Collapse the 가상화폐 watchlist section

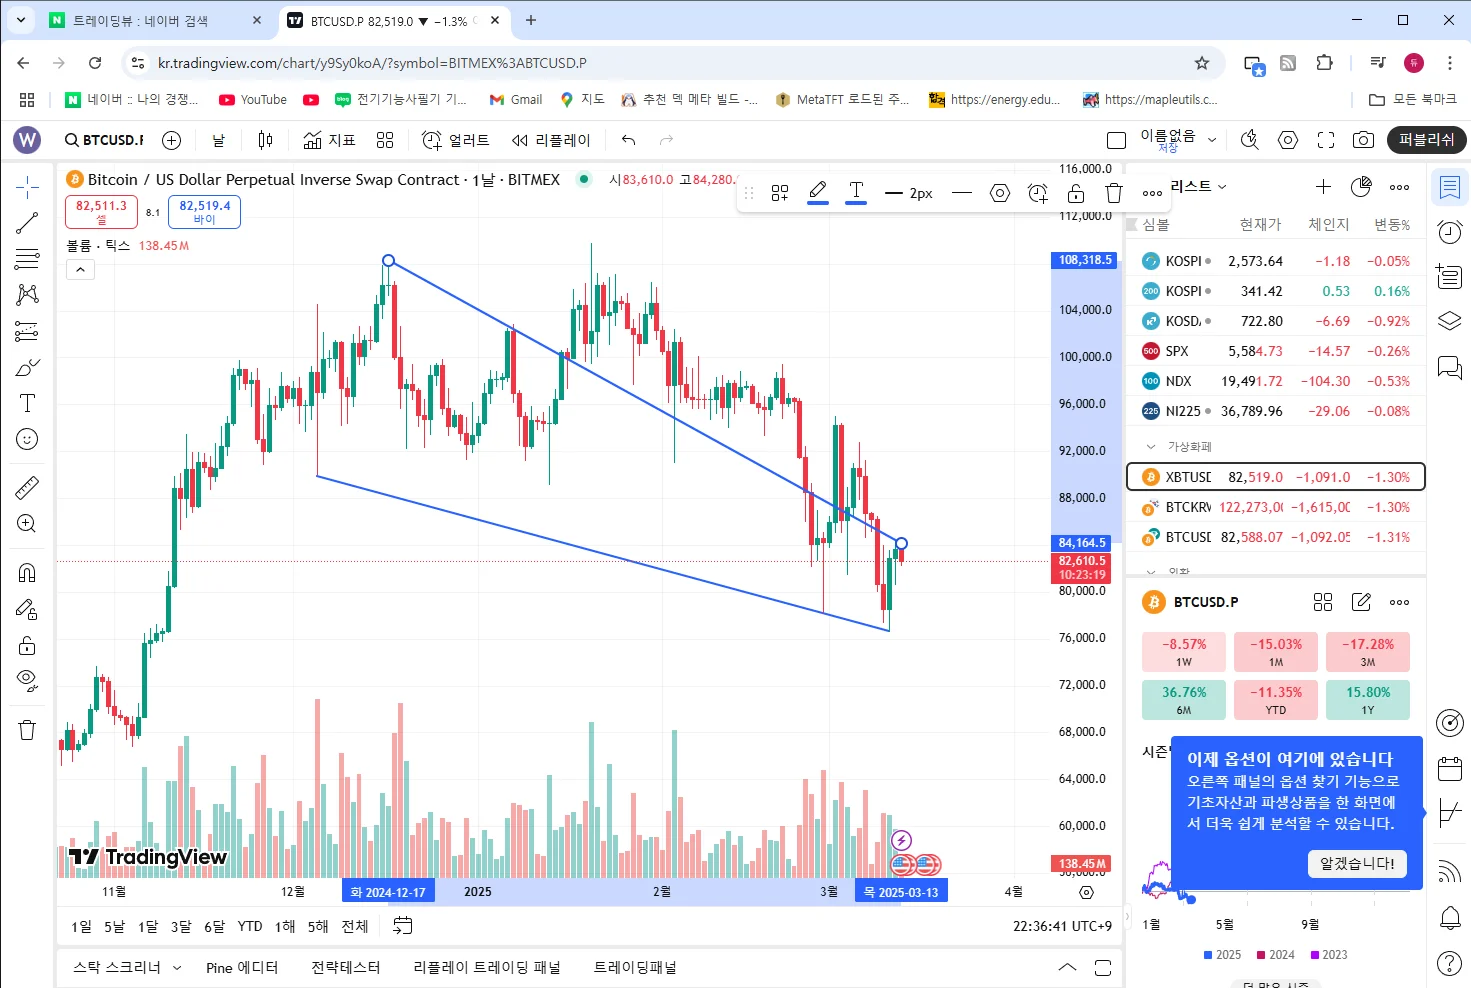point(1151,446)
